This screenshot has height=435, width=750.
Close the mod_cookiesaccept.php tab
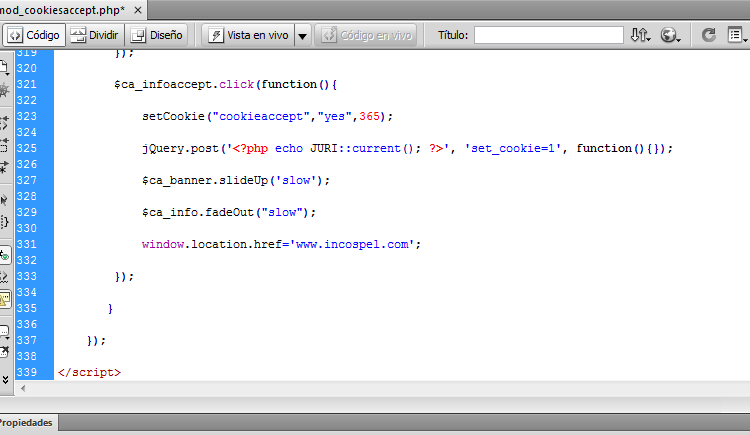tap(138, 10)
